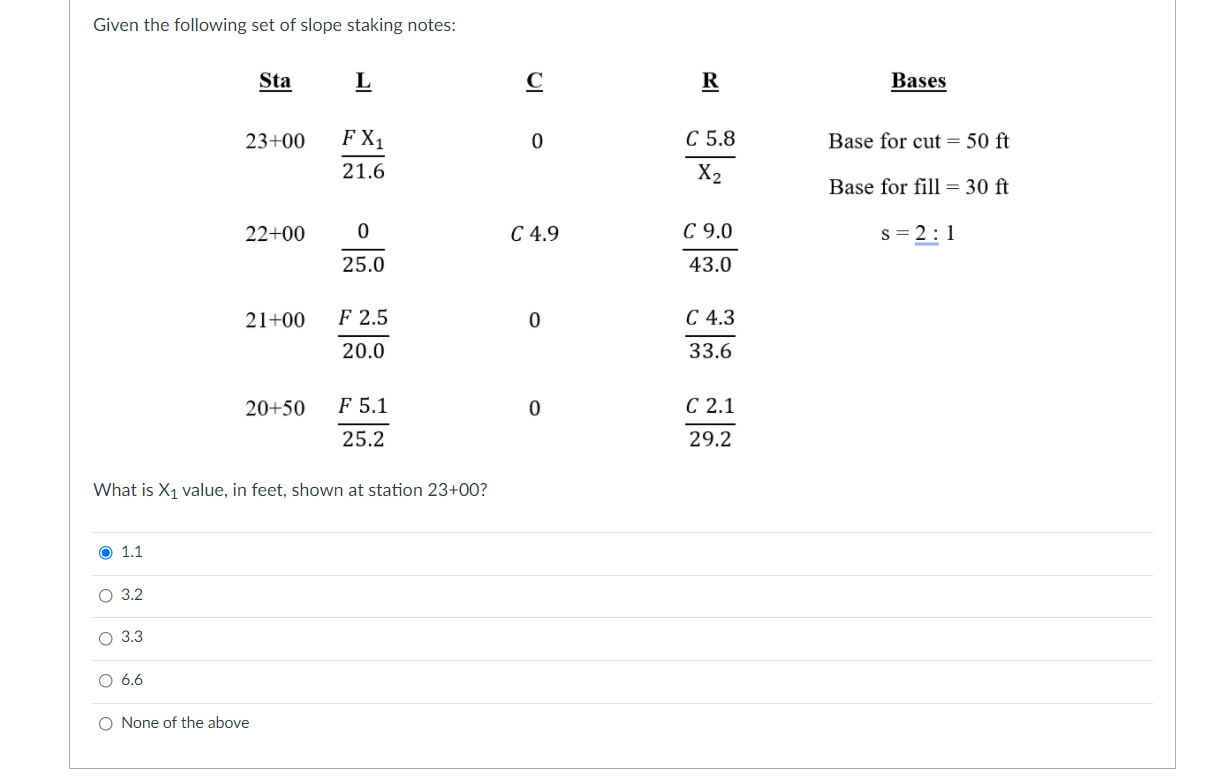Click the station 22+00 label
Screen dimensions: 1226x781
pyautogui.click(x=275, y=234)
